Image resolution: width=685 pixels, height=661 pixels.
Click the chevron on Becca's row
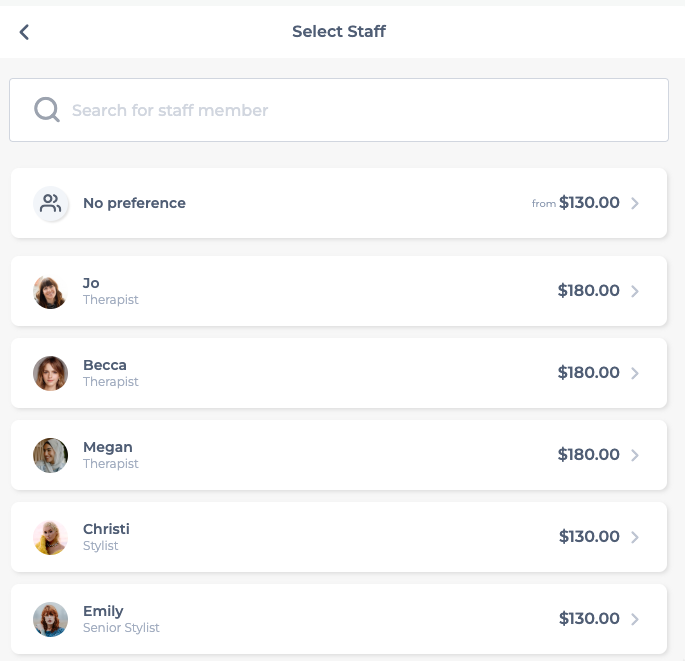coord(635,373)
